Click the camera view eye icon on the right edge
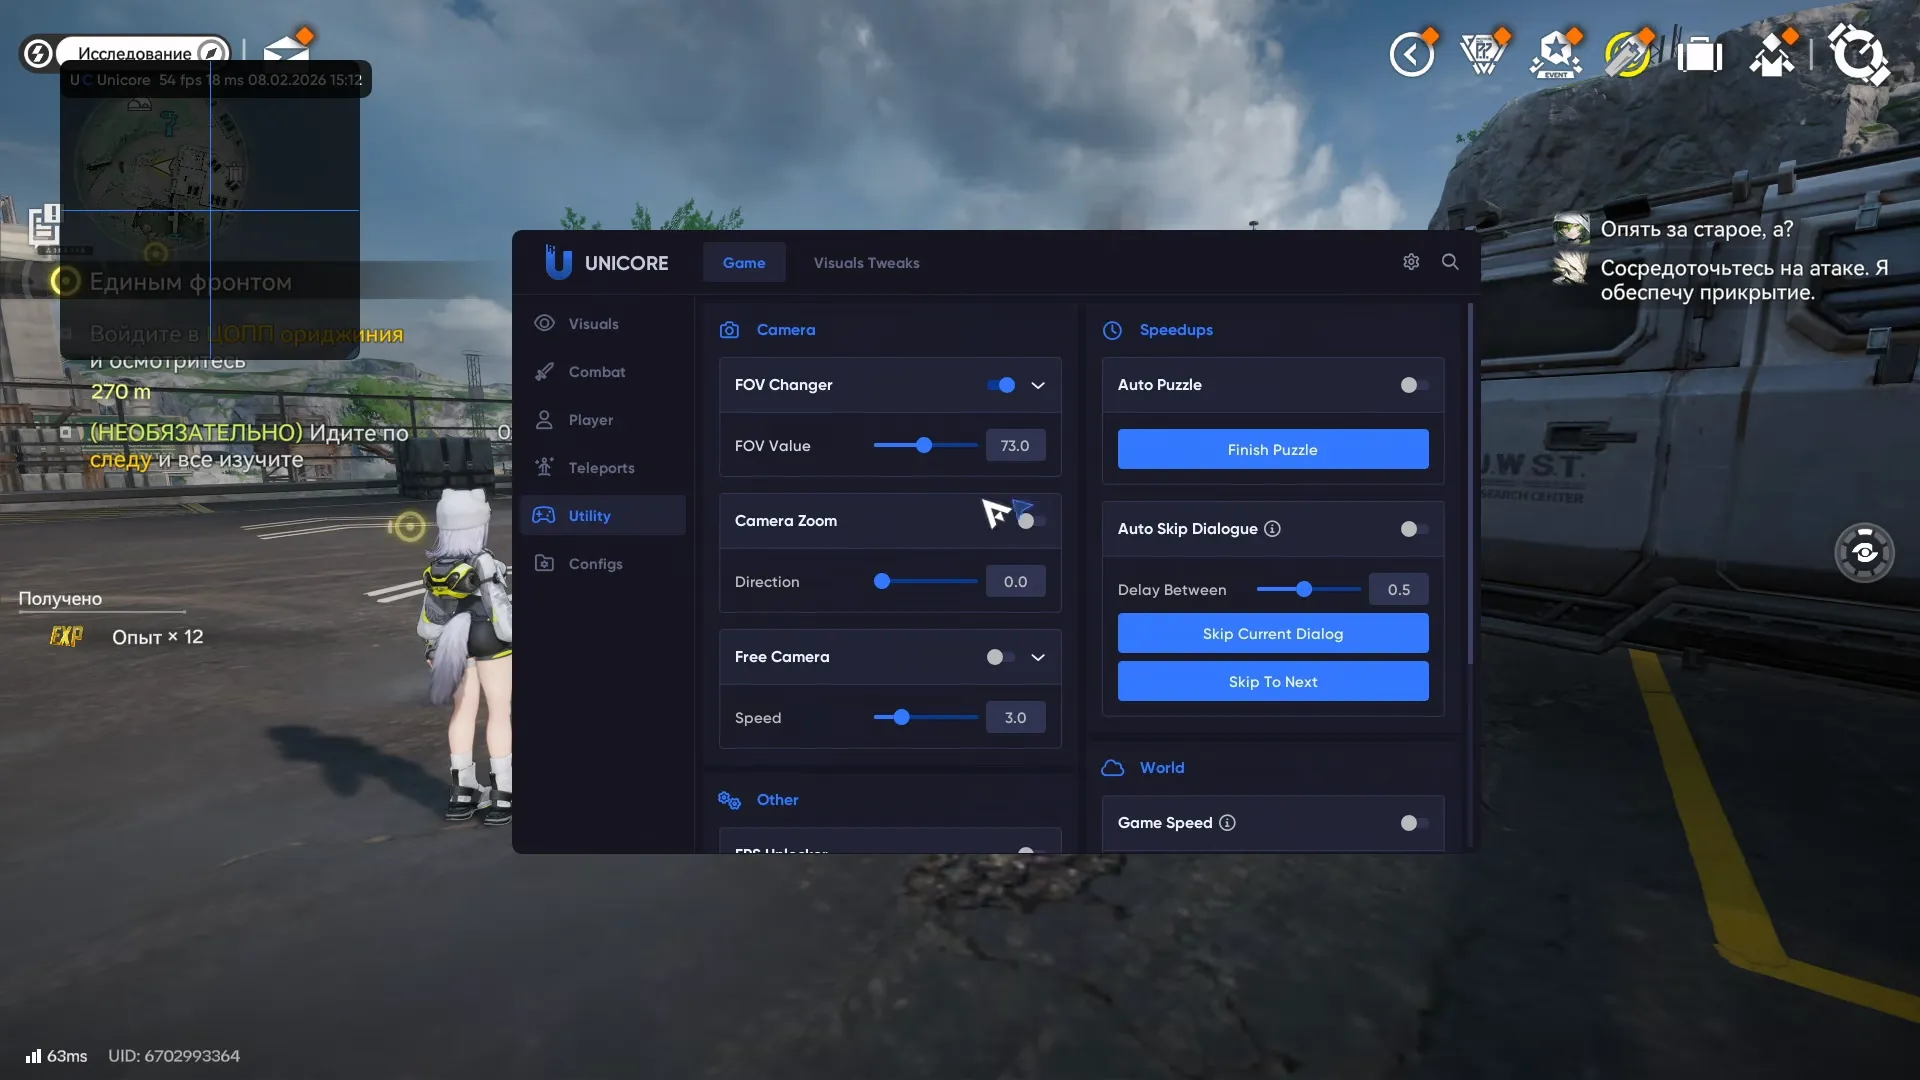This screenshot has width=1920, height=1080. point(1864,552)
